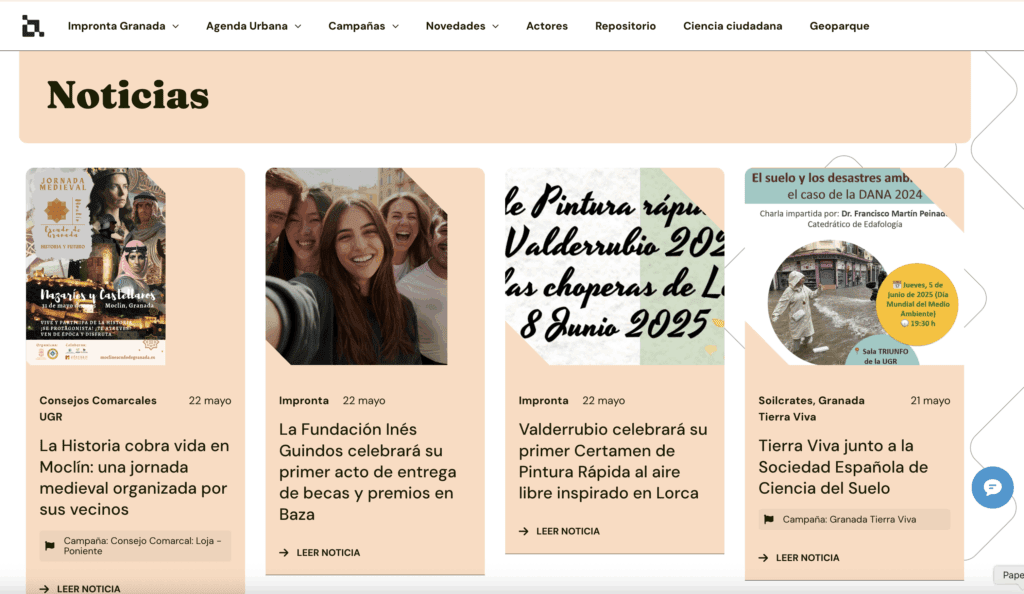This screenshot has height=594, width=1024.
Task: Click LEER NOTICIA for Moclín jornada medieval
Action: pos(88,589)
